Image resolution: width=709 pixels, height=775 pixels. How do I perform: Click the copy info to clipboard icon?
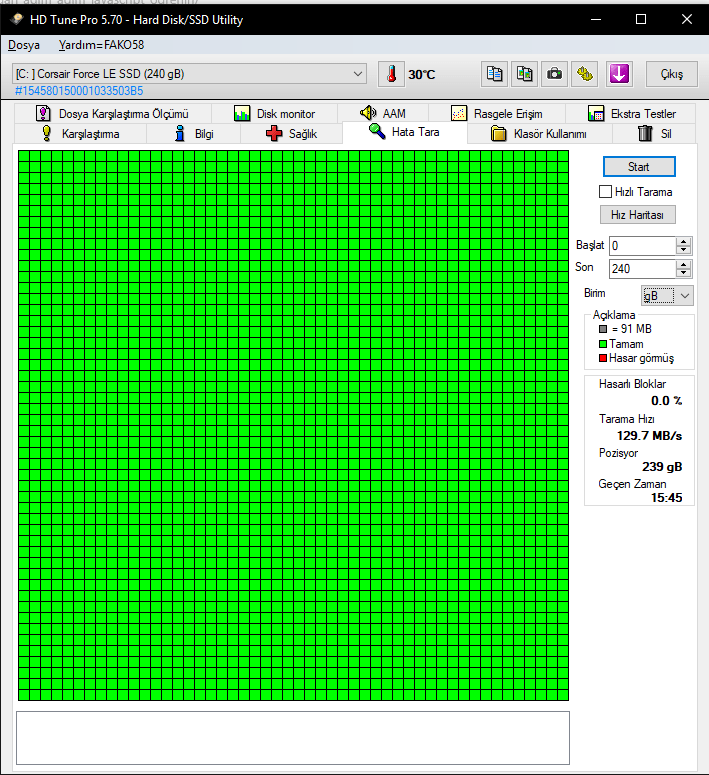[494, 74]
